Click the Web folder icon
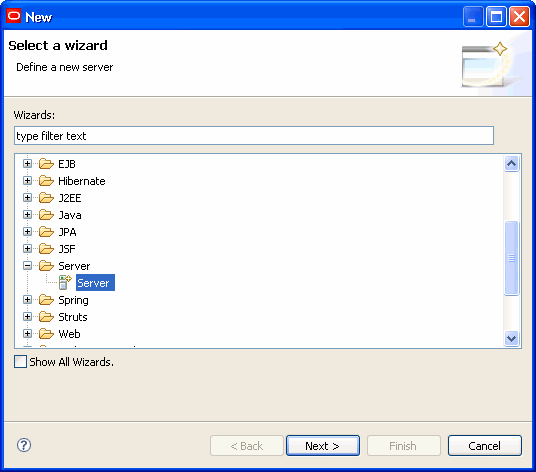Image resolution: width=536 pixels, height=472 pixels. pos(46,334)
